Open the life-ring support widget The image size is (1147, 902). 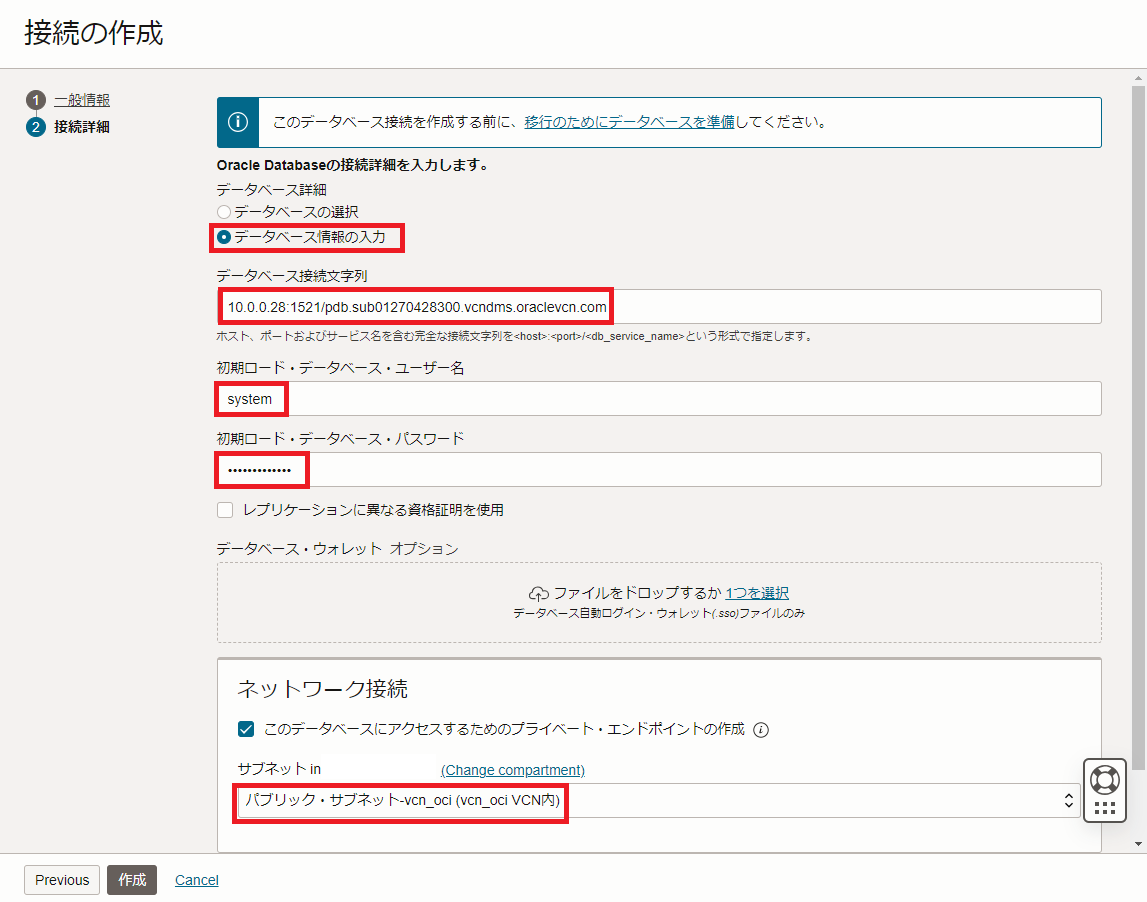[1105, 780]
